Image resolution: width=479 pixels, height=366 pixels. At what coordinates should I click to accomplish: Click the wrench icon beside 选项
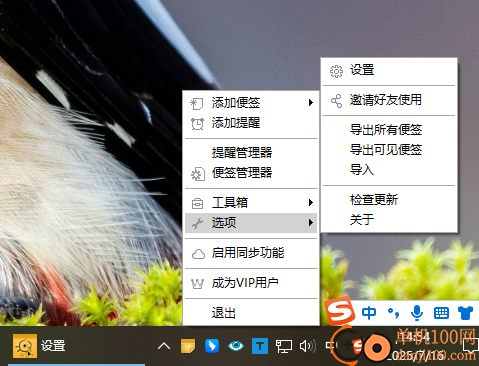pyautogui.click(x=197, y=223)
